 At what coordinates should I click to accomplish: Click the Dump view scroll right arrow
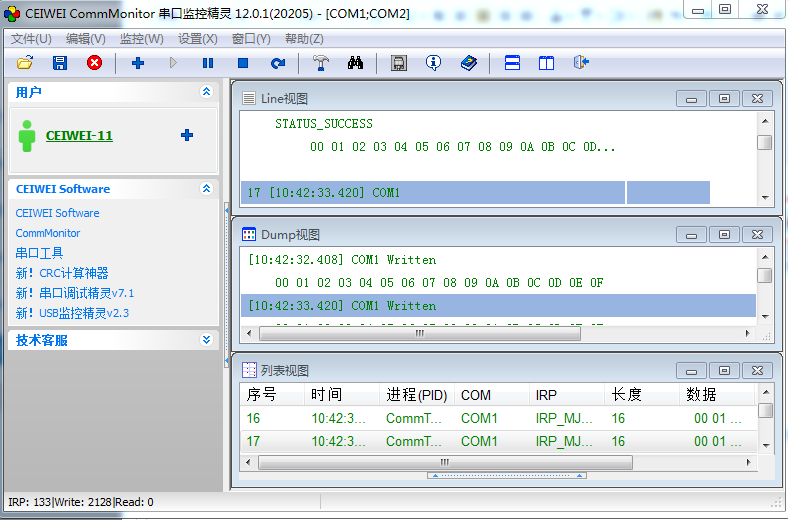coord(748,333)
